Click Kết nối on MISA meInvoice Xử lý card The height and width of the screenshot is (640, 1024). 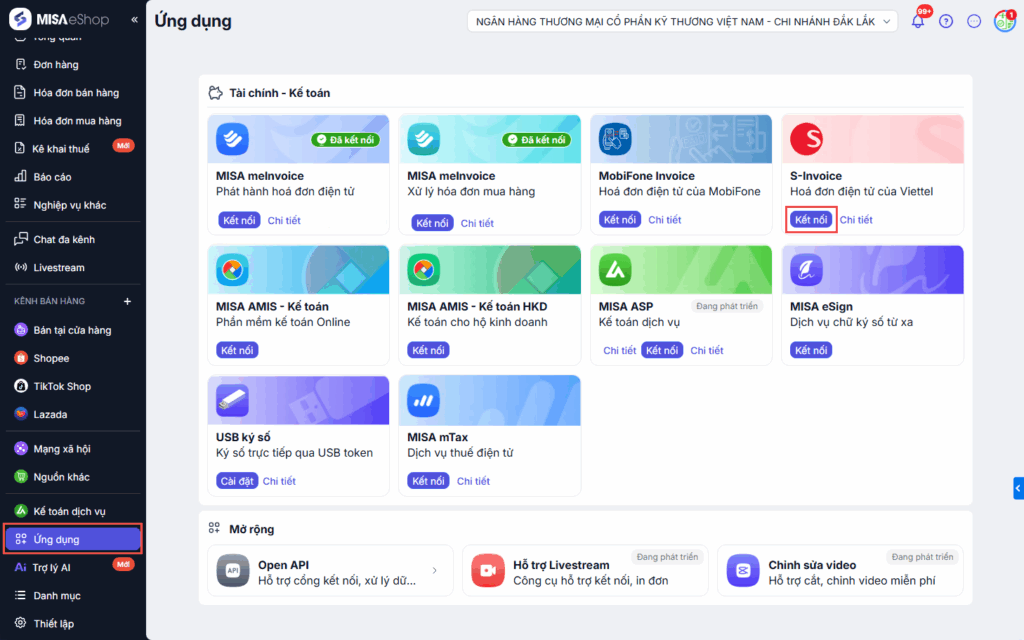(x=432, y=223)
